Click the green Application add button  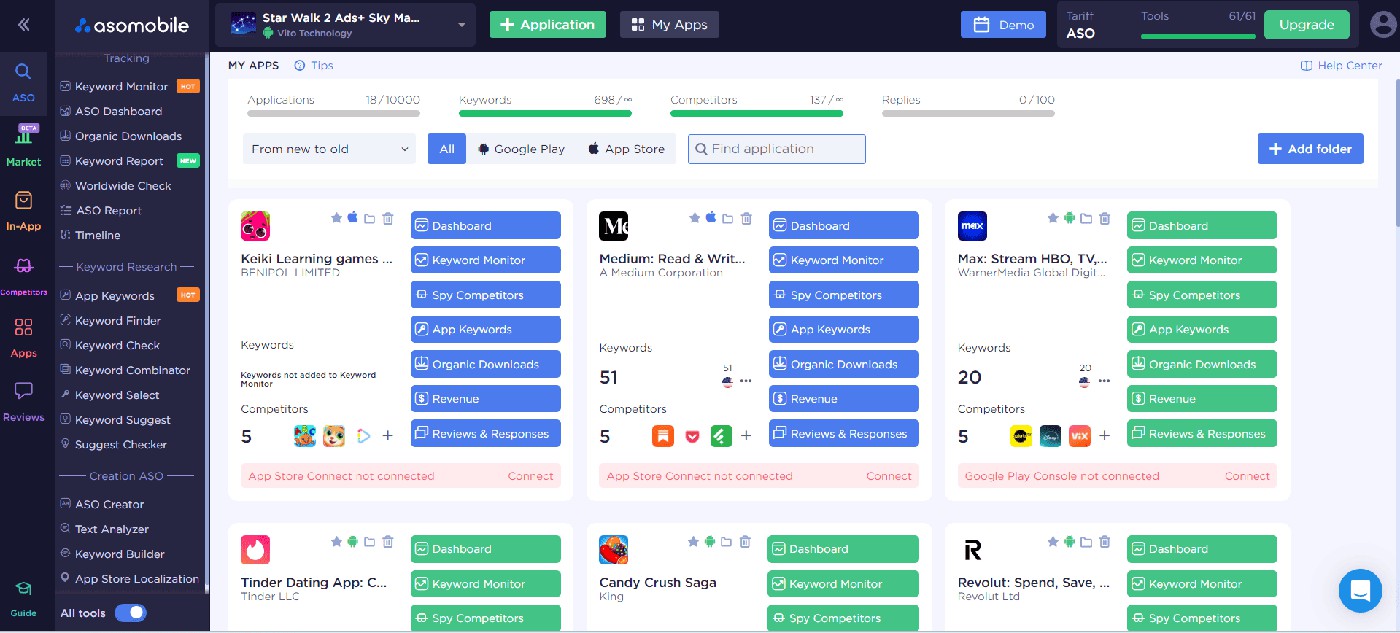click(548, 25)
